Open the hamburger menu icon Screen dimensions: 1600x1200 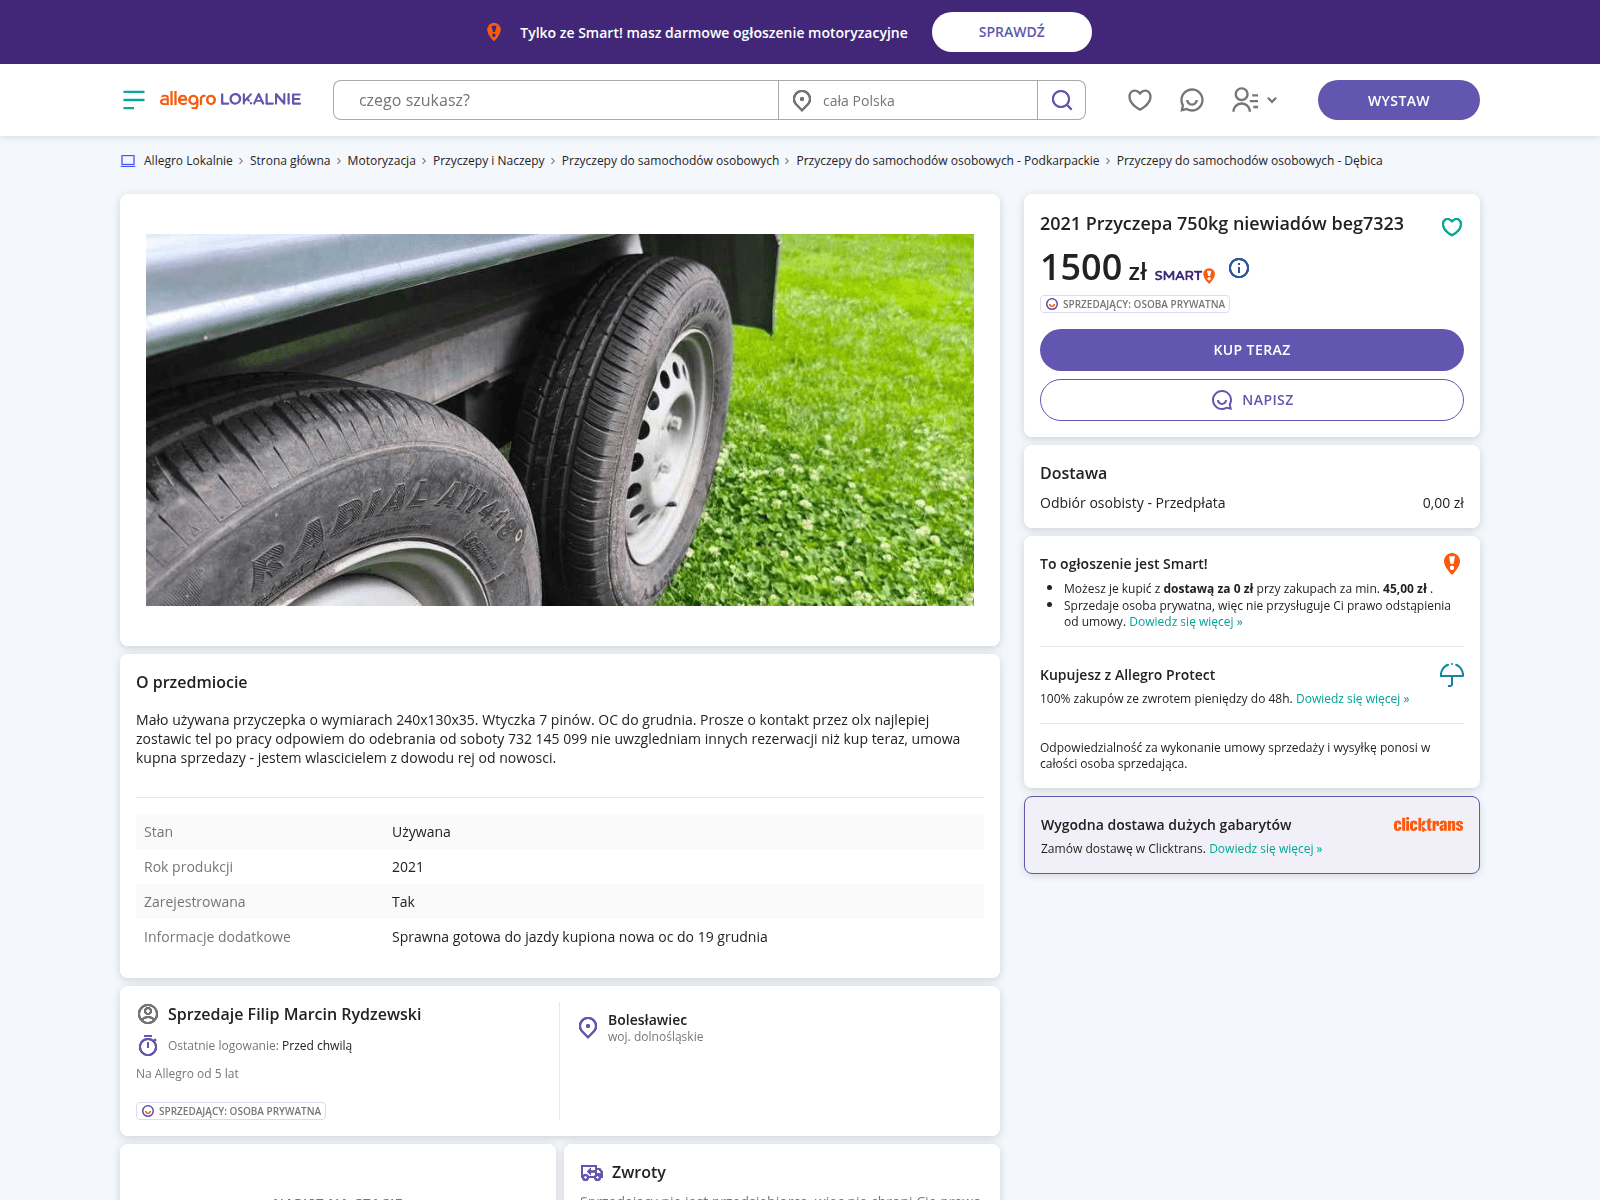coord(134,100)
